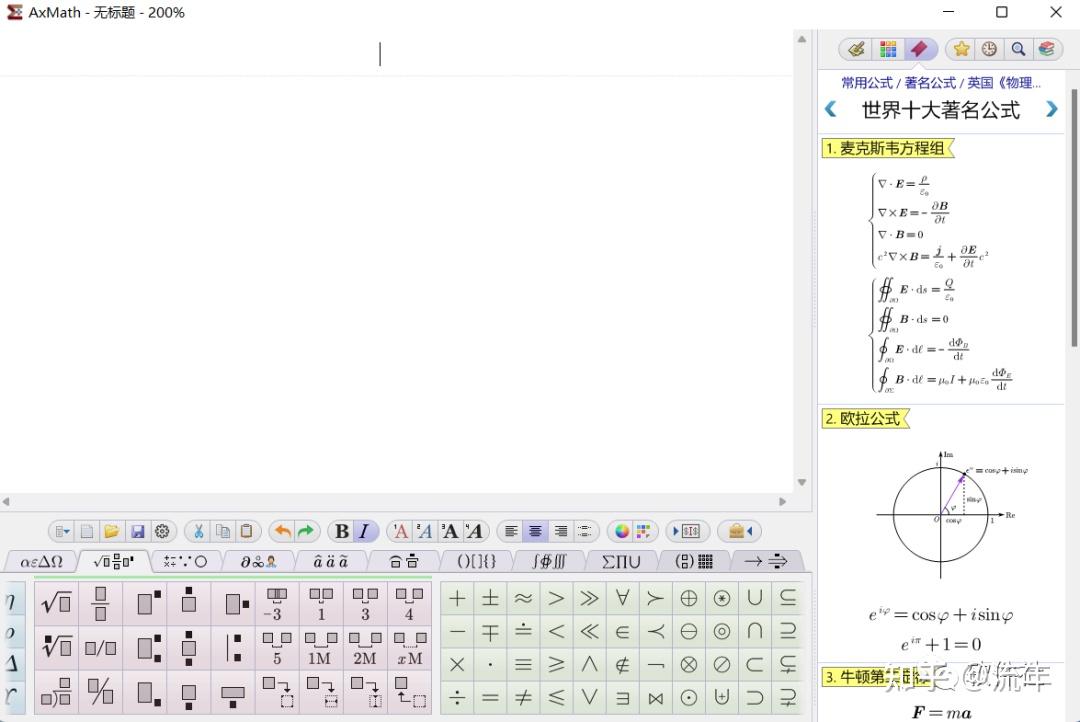1080x722 pixels.
Task: Insert the nth root template
Action: point(56,648)
